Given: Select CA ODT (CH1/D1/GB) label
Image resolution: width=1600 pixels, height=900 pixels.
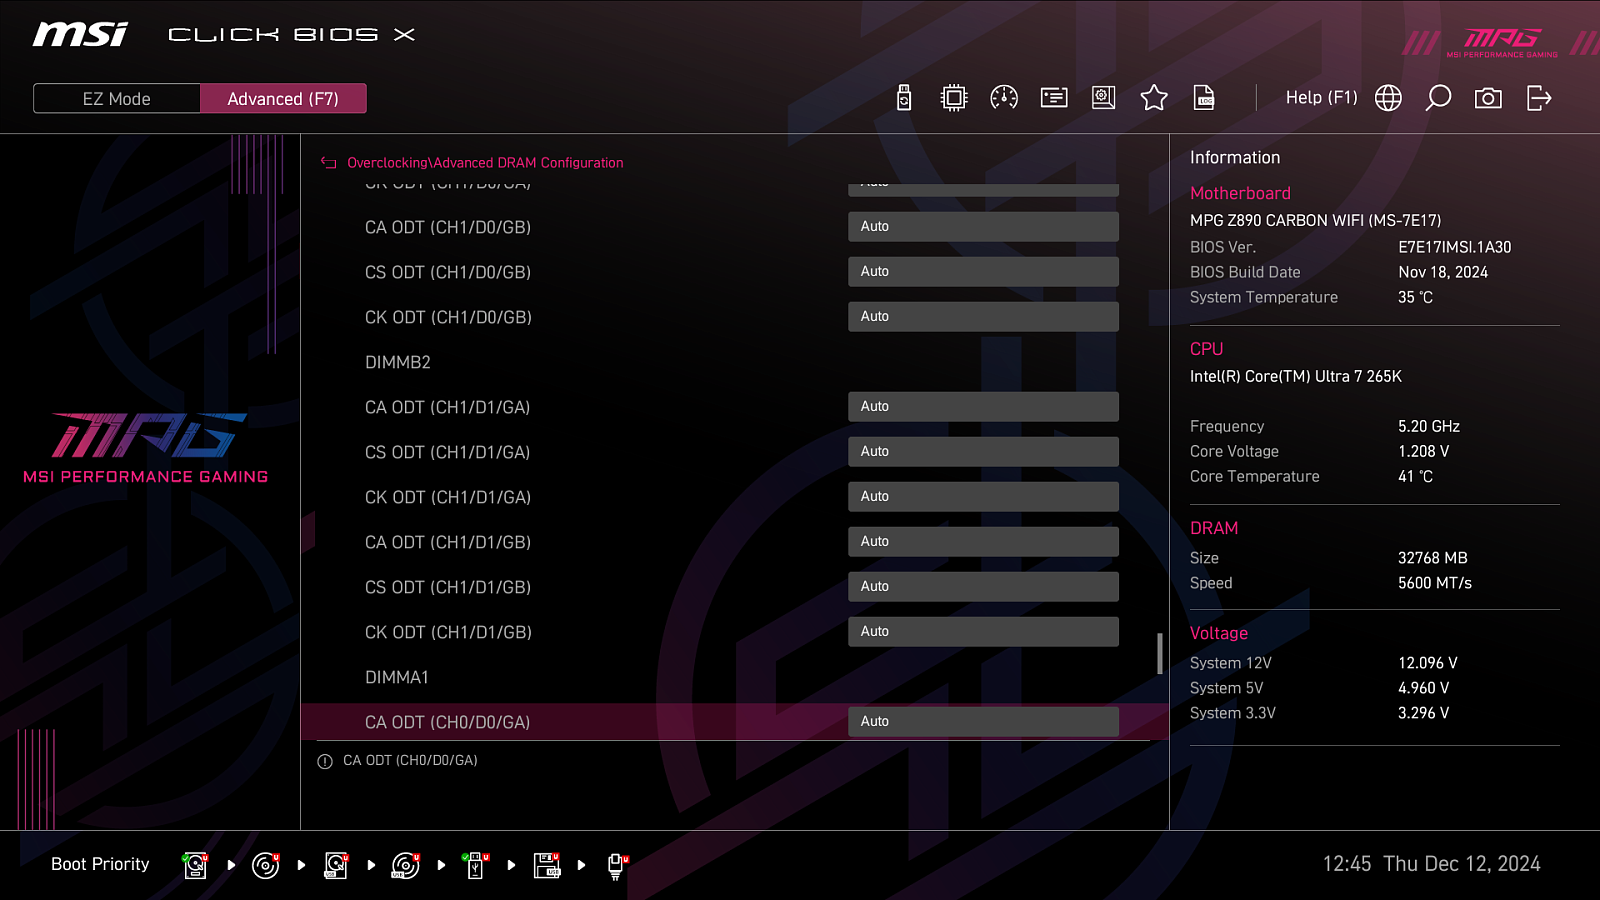Looking at the screenshot, I should coord(448,543).
